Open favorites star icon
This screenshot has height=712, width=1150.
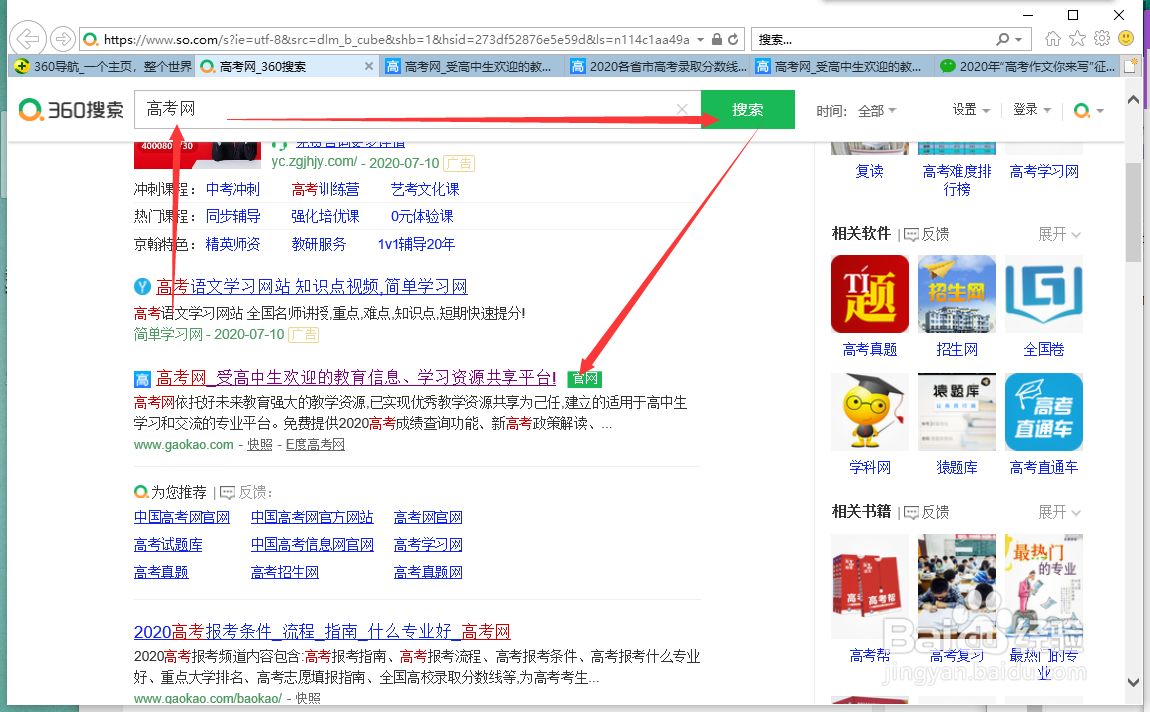click(1077, 38)
